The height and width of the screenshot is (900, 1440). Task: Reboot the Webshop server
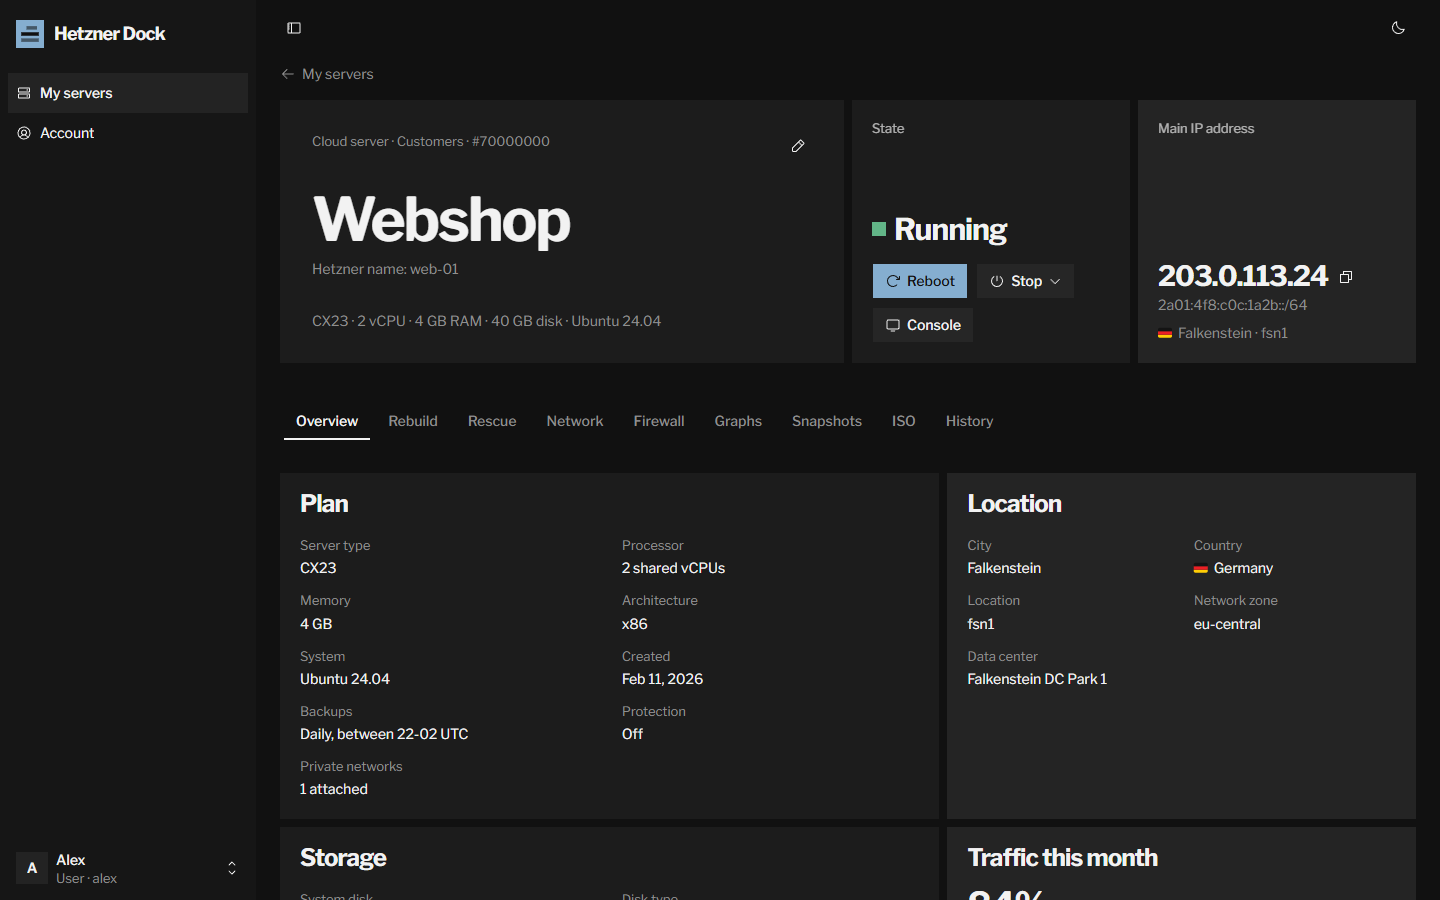tap(920, 281)
